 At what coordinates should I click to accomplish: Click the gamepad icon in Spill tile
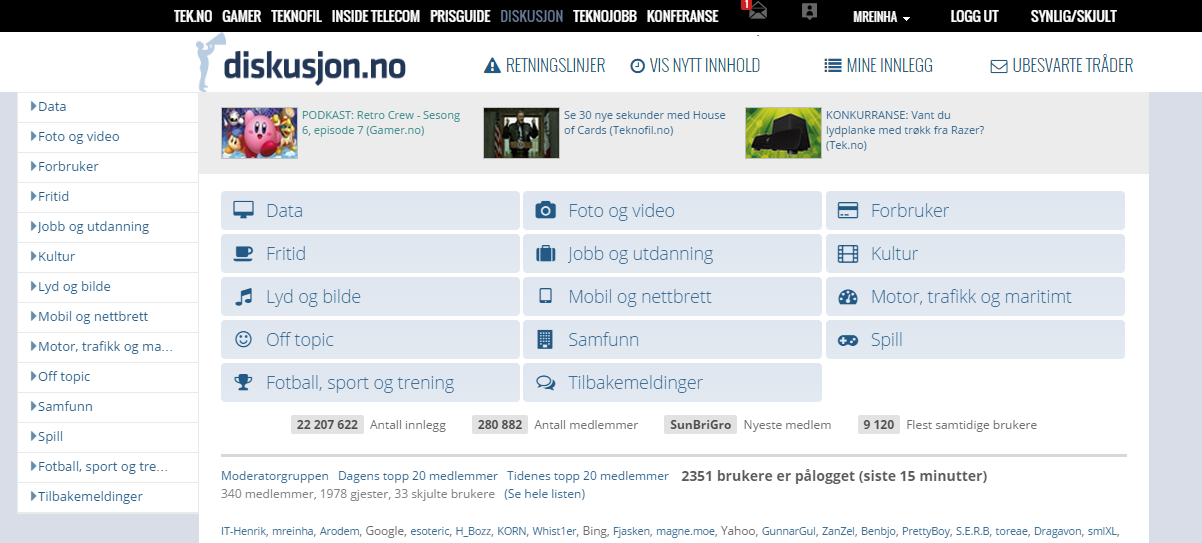point(848,339)
